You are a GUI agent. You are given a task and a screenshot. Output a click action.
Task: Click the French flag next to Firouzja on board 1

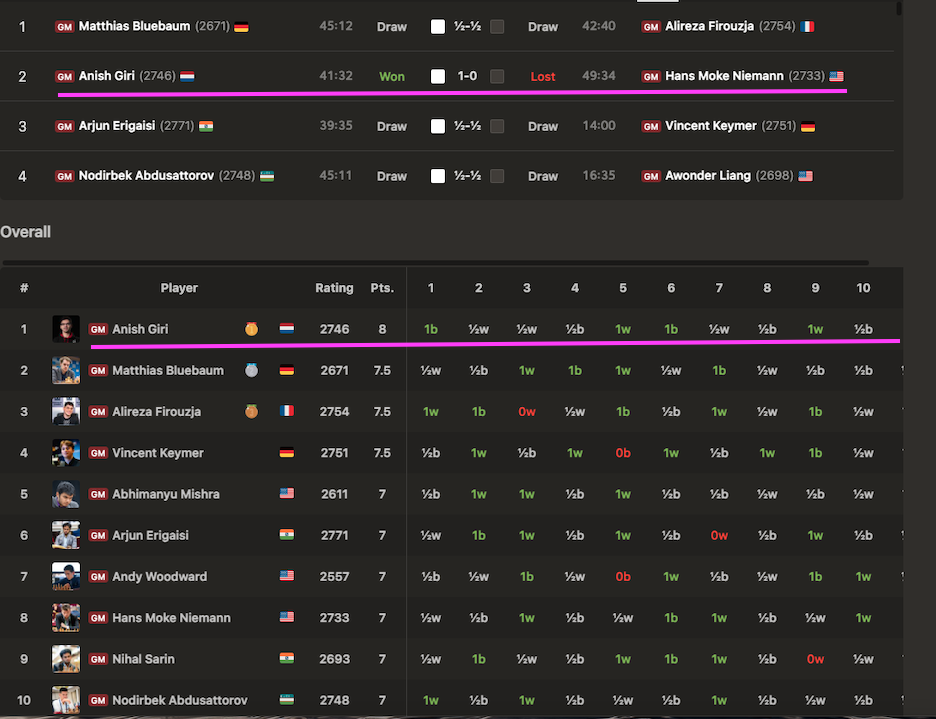tap(807, 27)
